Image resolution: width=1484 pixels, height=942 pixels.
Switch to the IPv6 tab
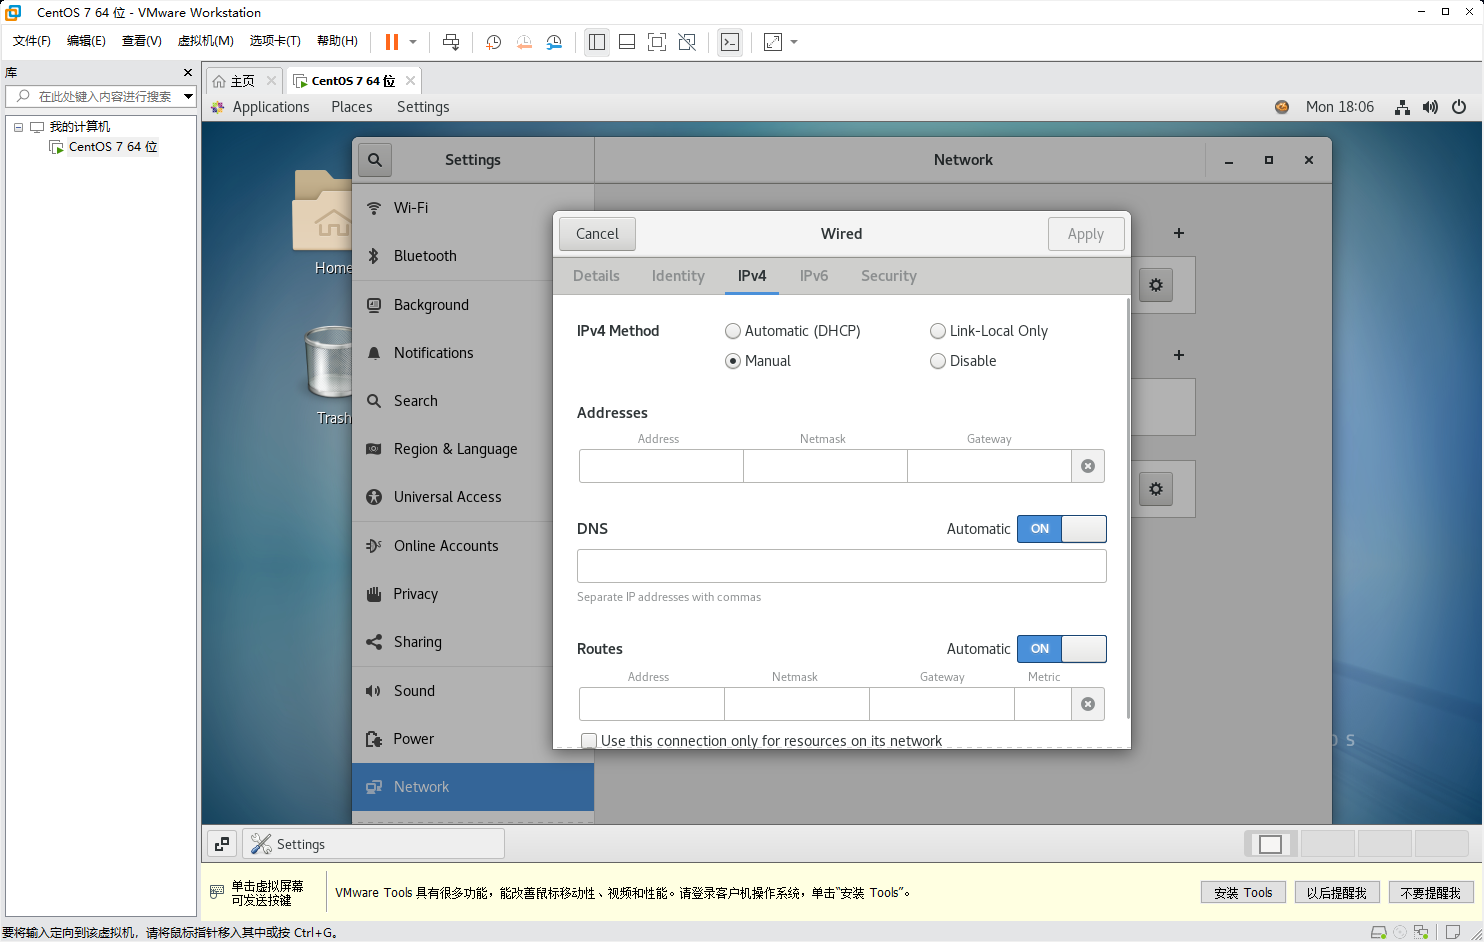814,276
